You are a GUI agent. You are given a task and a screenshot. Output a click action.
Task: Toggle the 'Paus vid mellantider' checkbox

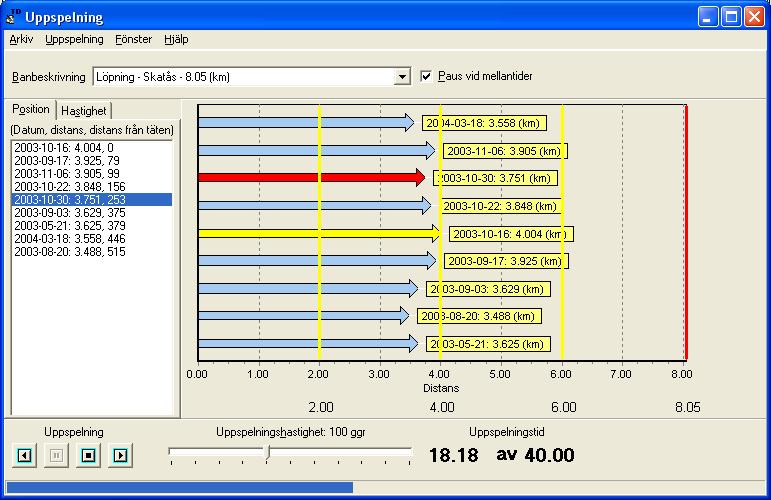click(426, 76)
